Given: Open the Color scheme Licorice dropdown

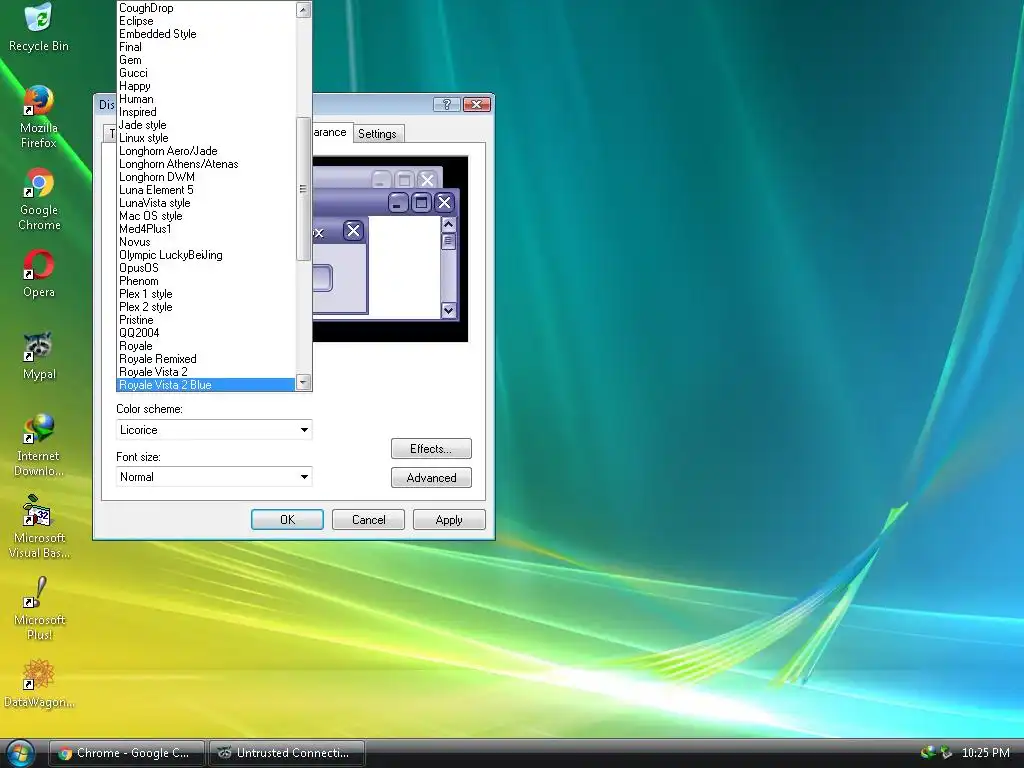Looking at the screenshot, I should [214, 430].
